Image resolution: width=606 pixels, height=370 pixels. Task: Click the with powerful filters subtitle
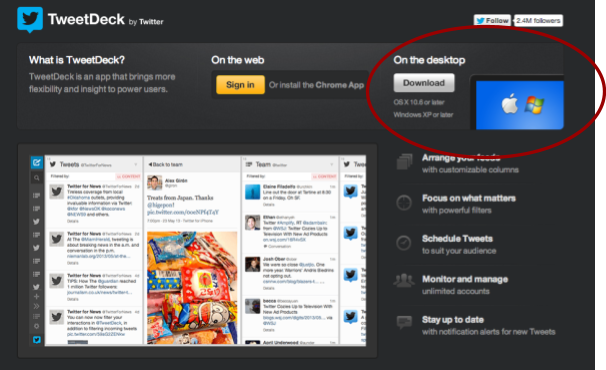[x=456, y=210]
